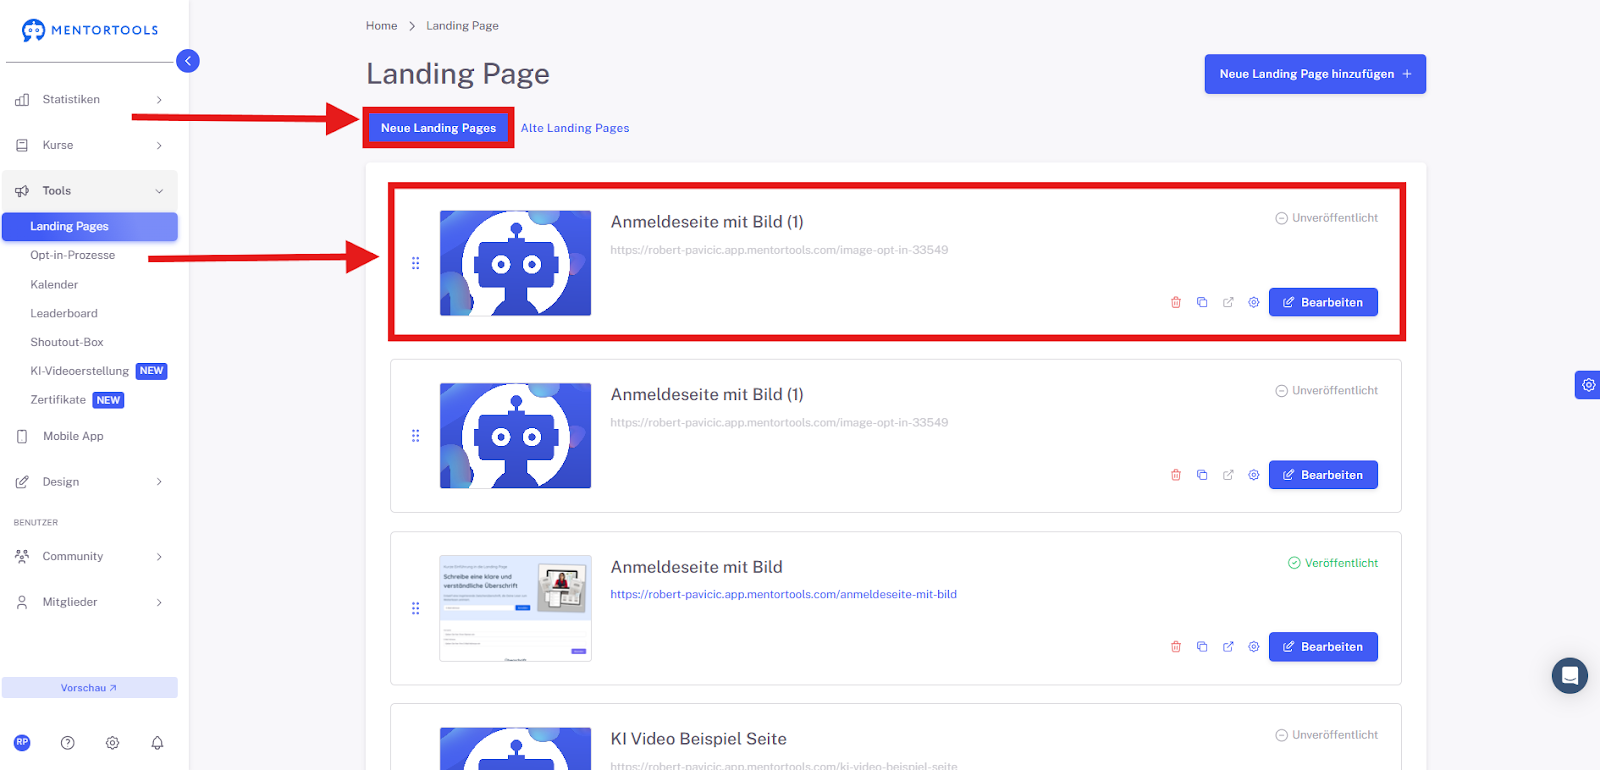
Task: Click the Mobile App phone icon
Action: 22,436
